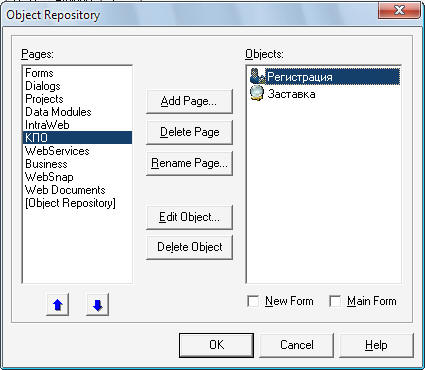
Task: Select the КПО page
Action: coord(77,138)
